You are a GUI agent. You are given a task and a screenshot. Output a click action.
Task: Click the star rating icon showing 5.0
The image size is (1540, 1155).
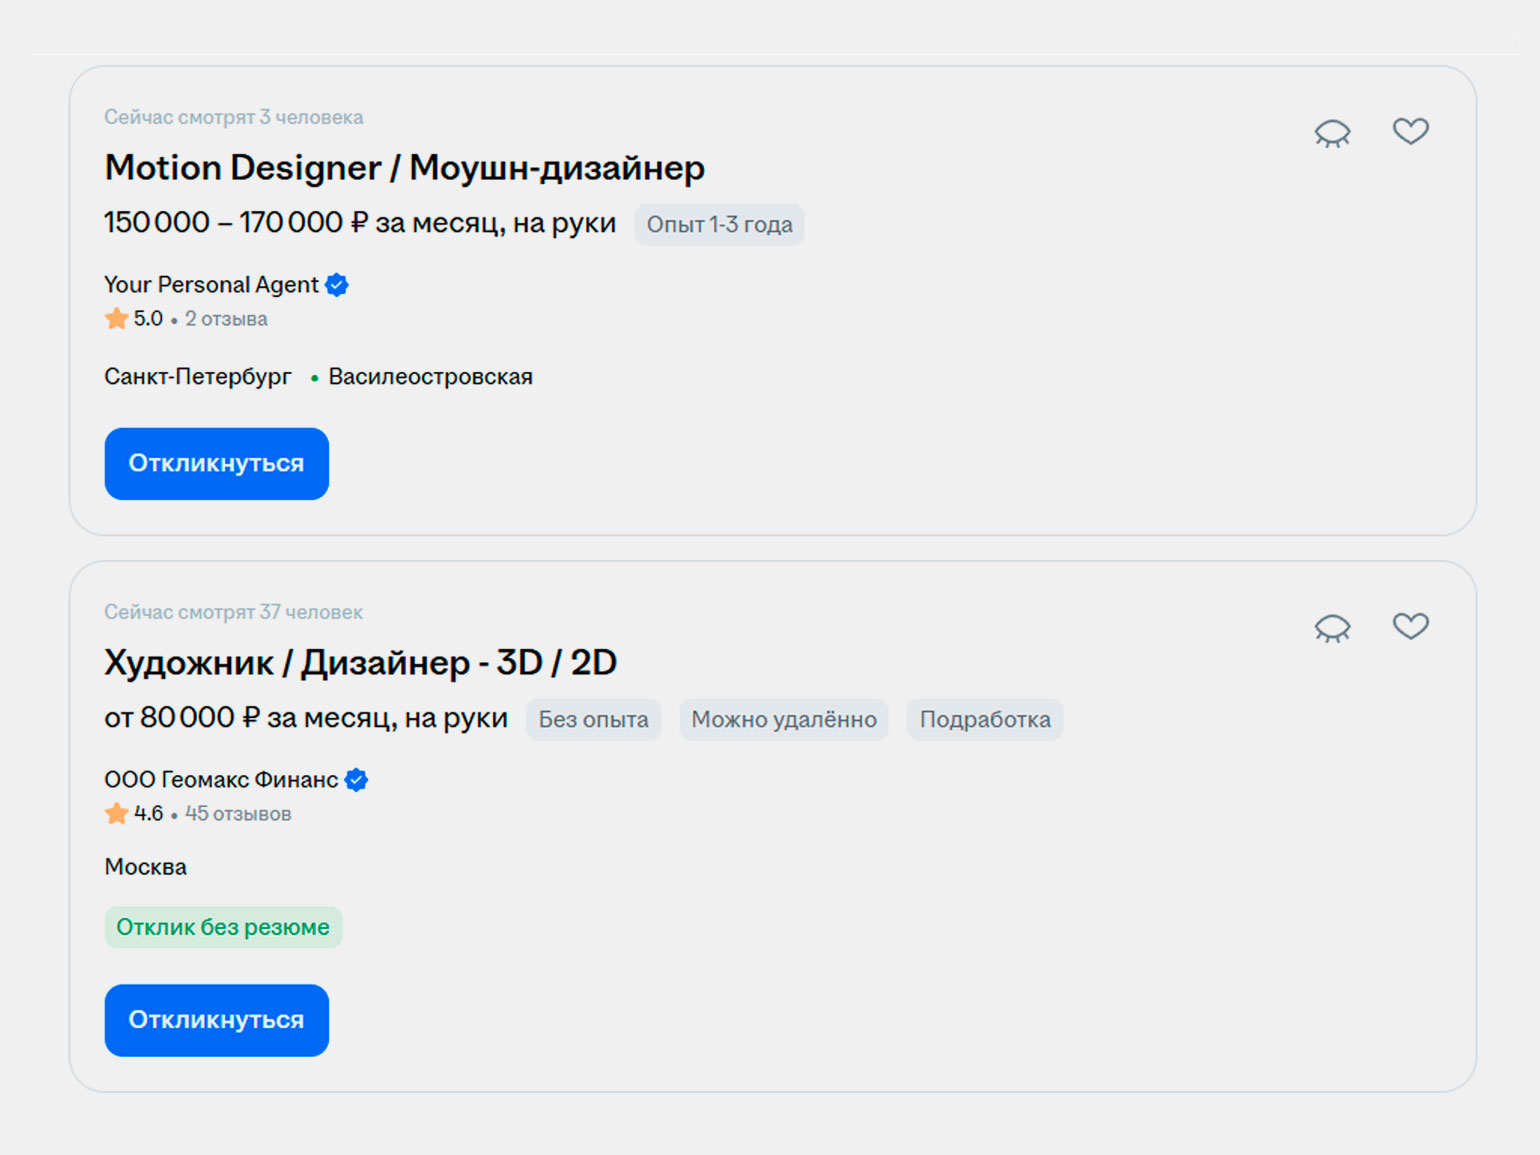point(117,319)
